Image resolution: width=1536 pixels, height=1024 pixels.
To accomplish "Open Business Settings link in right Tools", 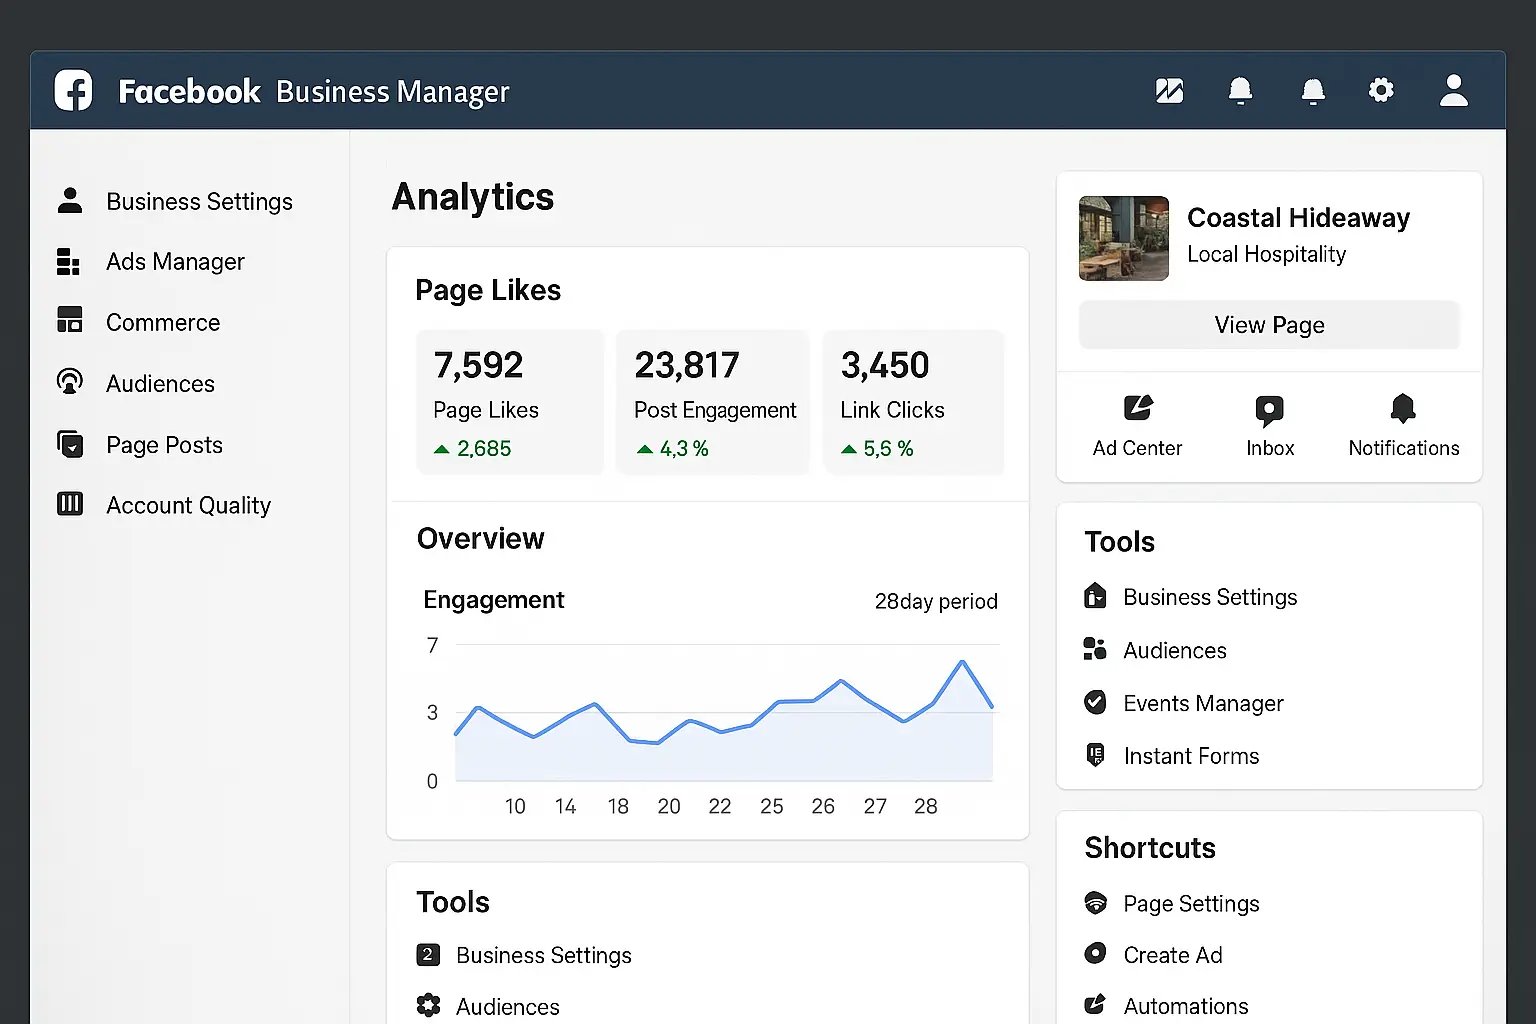I will tap(1209, 597).
